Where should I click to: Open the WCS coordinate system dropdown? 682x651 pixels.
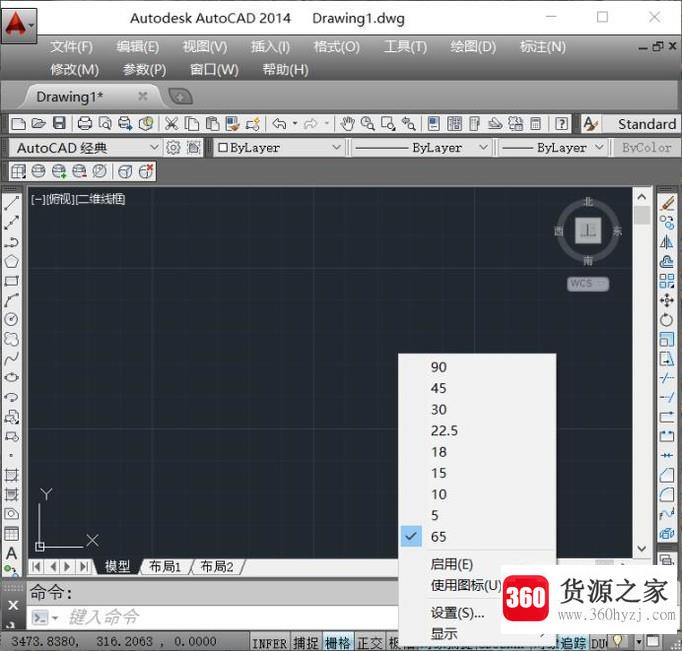click(588, 284)
